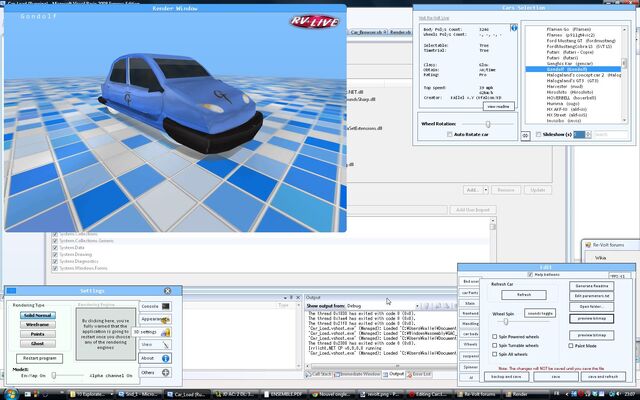Screen dimensions: 640x400
Task: Click the Open folder button
Action: click(x=591, y=307)
